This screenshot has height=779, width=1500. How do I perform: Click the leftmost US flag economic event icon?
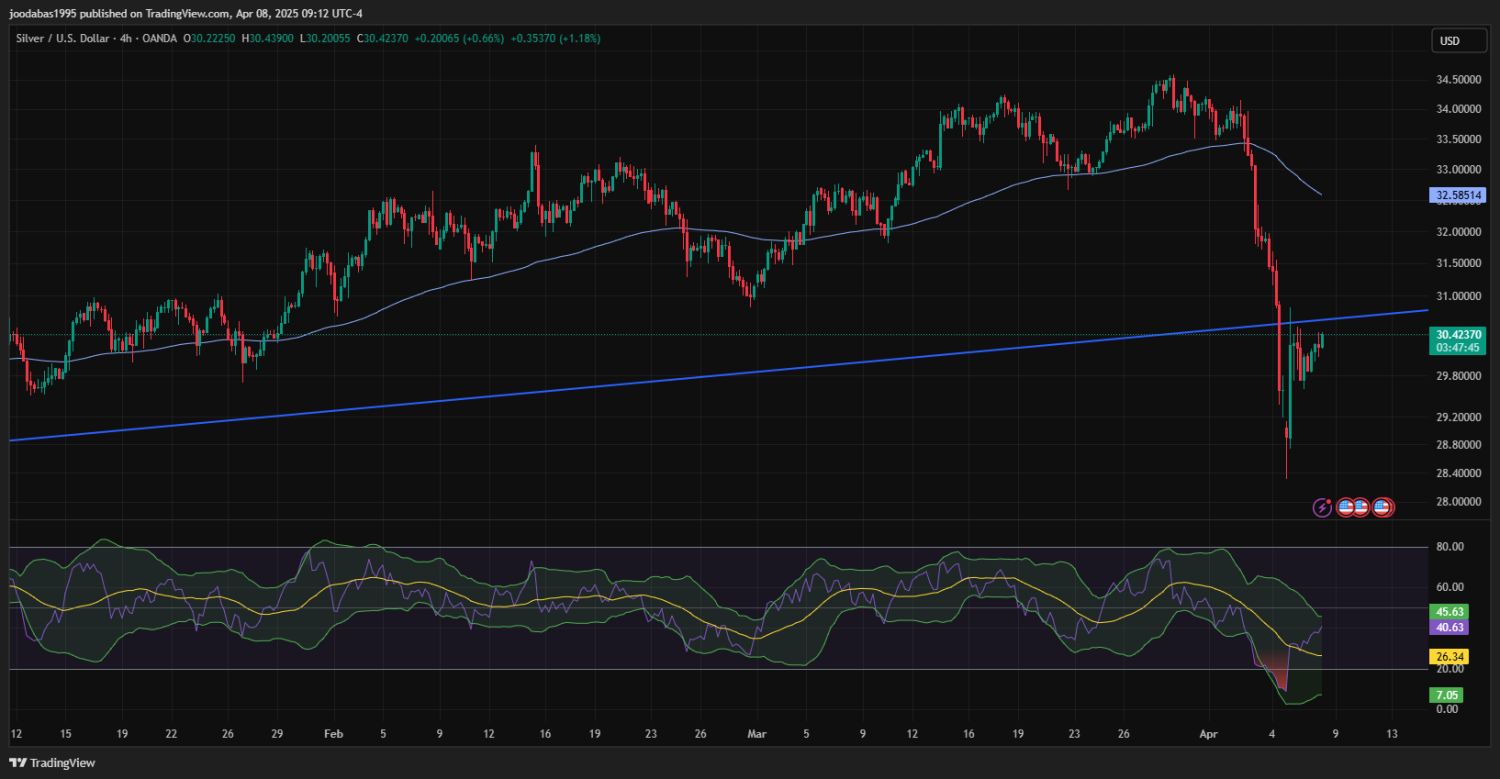click(x=1346, y=507)
